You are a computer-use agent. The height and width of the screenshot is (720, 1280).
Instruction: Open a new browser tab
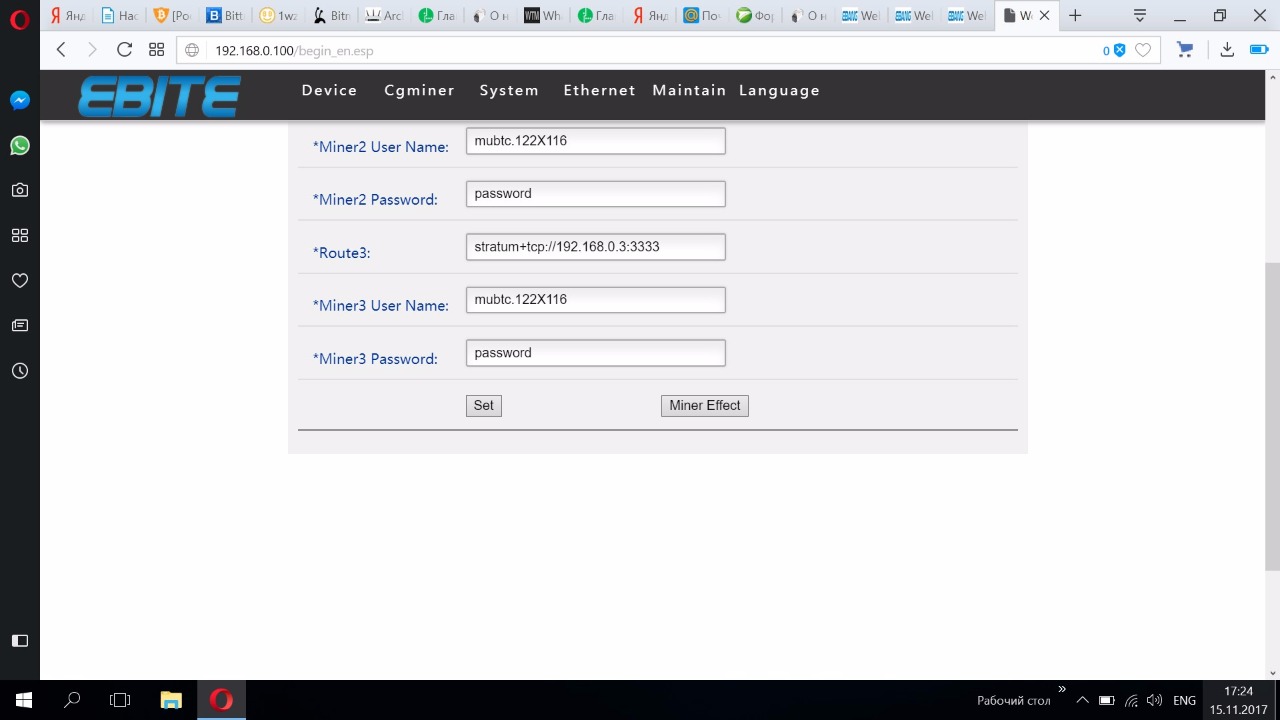coord(1075,15)
